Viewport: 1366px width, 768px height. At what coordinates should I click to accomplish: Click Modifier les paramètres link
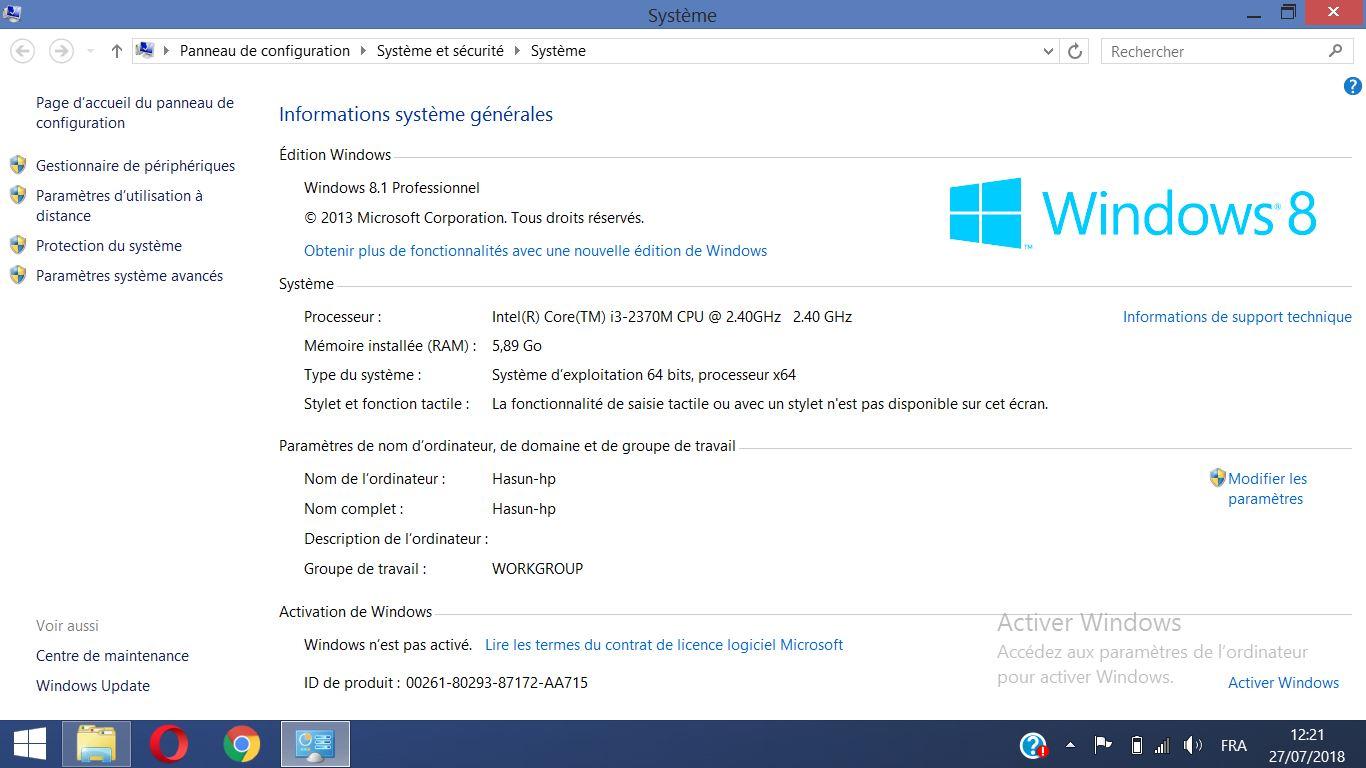[1267, 488]
